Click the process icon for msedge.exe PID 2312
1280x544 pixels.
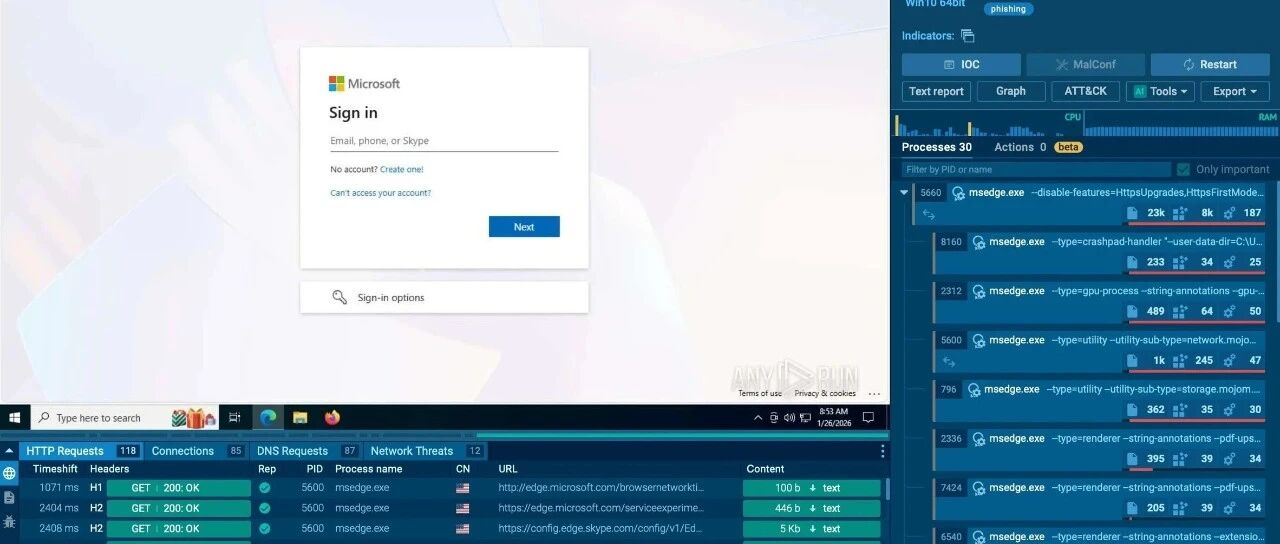coord(979,291)
